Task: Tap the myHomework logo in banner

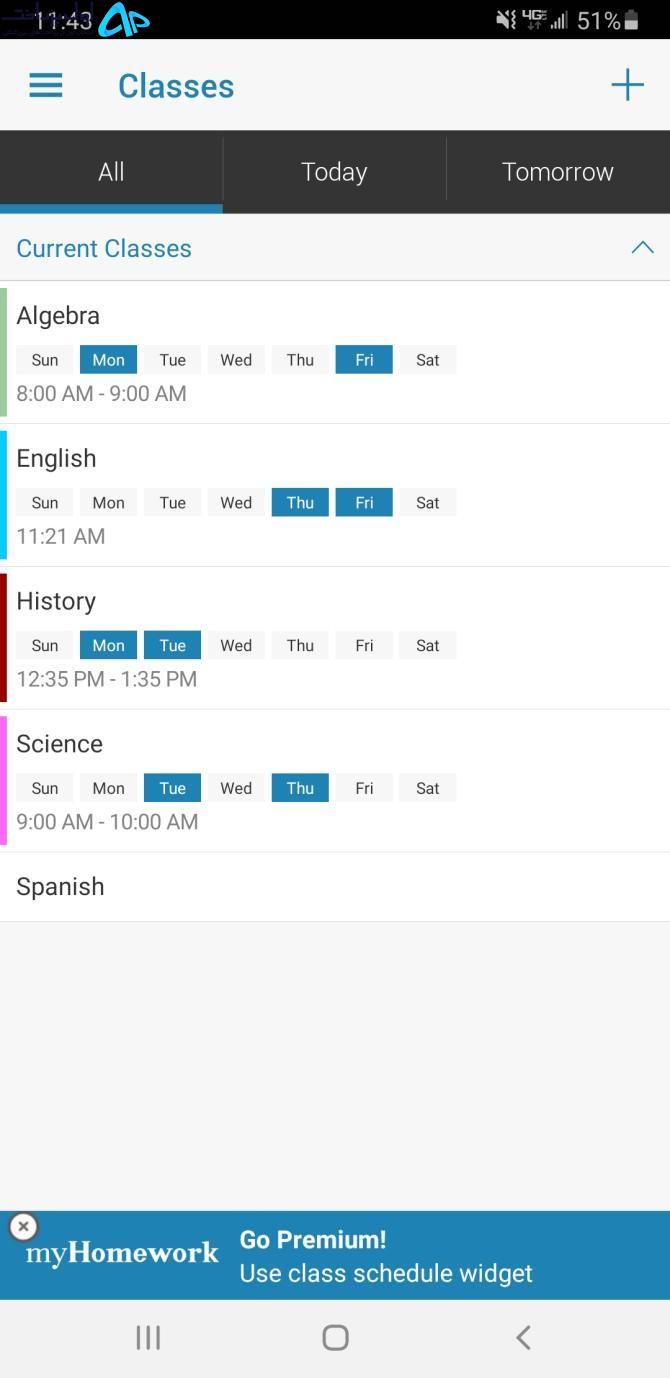Action: point(122,1253)
